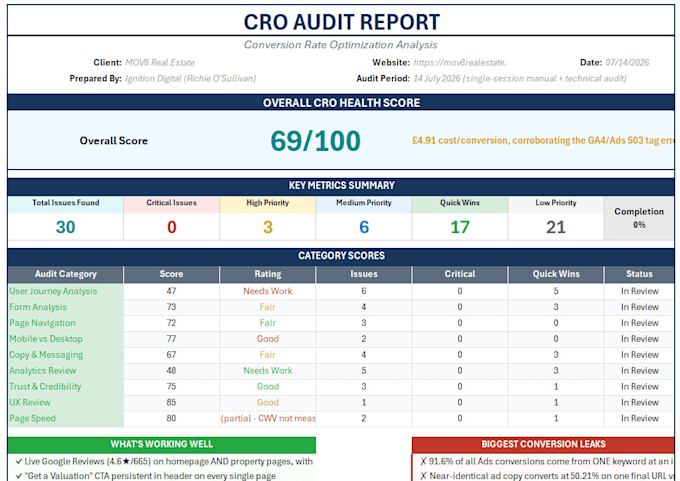The width and height of the screenshot is (680, 481).
Task: Click the Medium Priority label cell
Action: coord(364,205)
